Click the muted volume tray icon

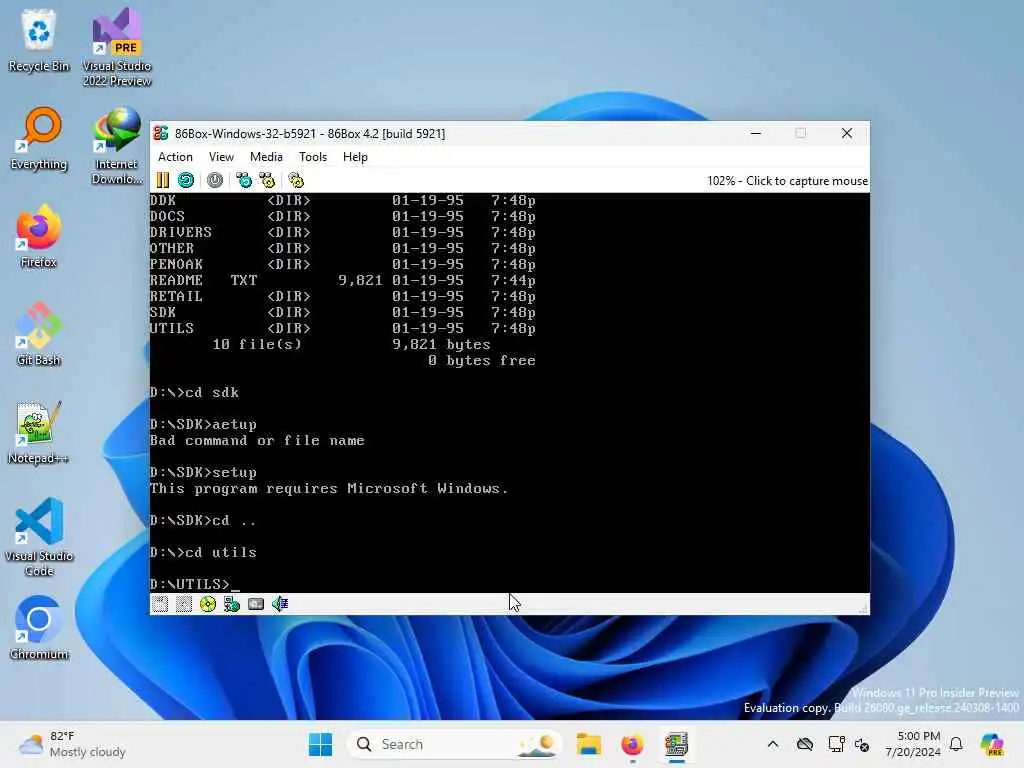point(862,744)
